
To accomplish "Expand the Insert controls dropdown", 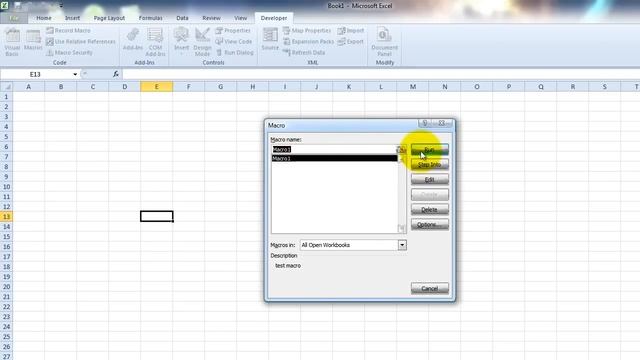I will point(181,42).
